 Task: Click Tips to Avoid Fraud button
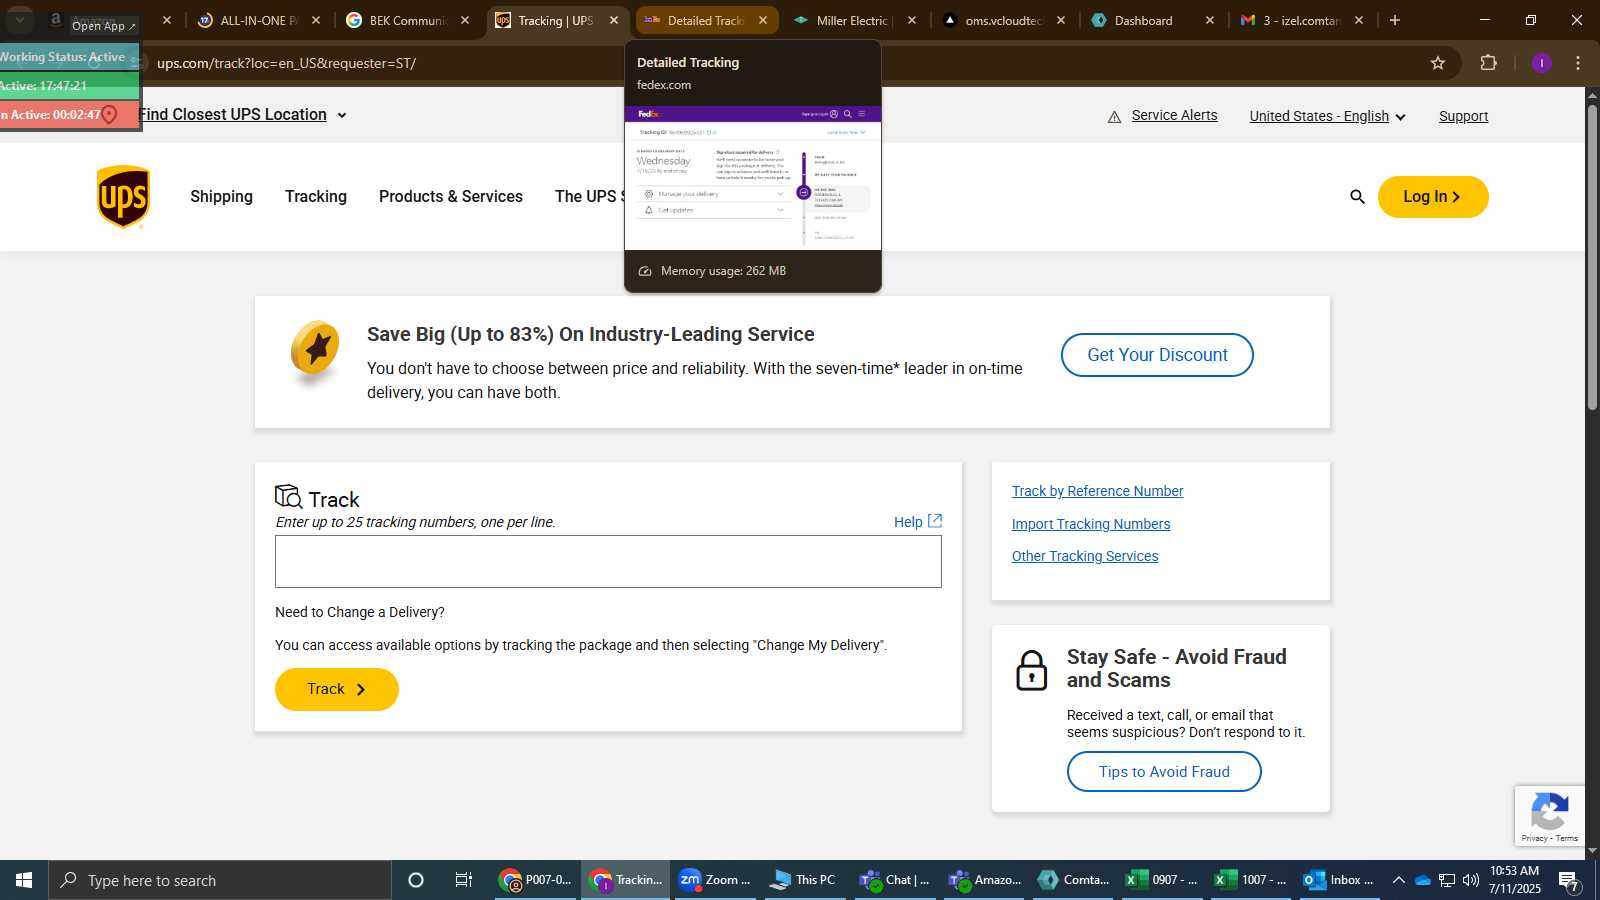1164,772
